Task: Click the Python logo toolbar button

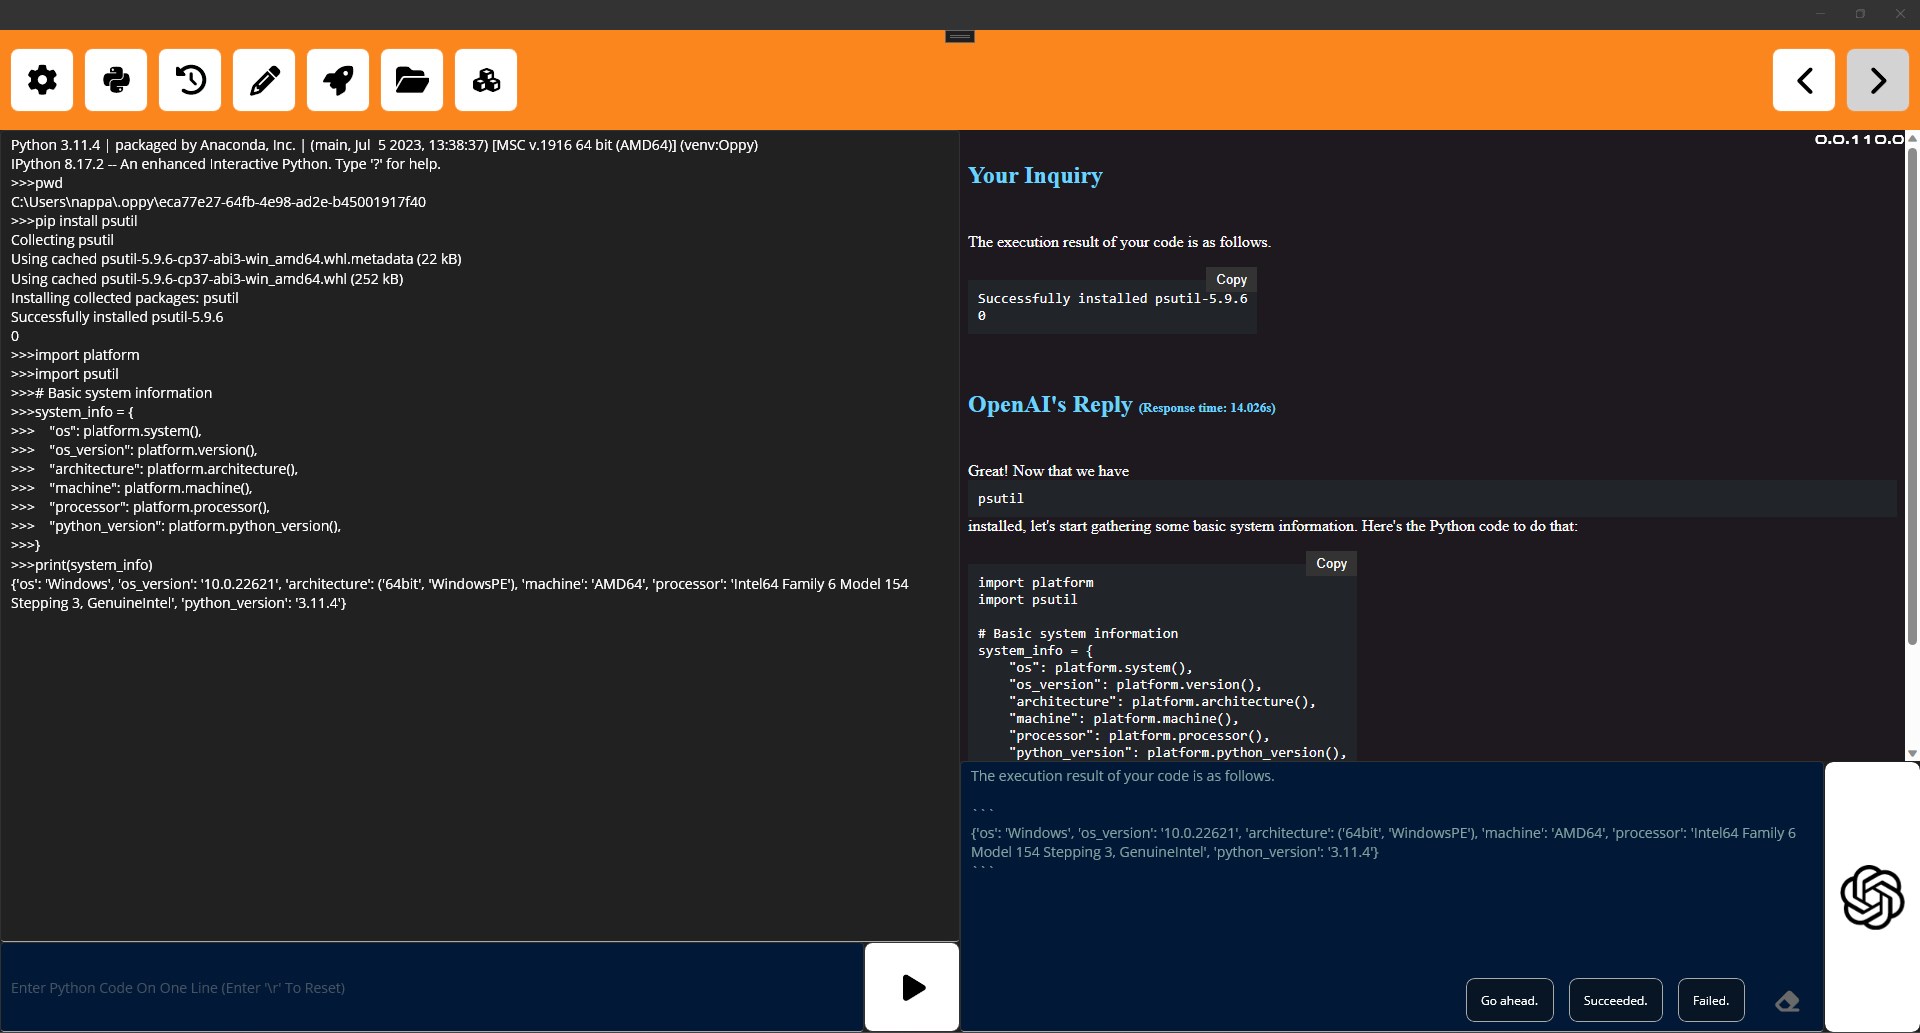Action: [116, 80]
